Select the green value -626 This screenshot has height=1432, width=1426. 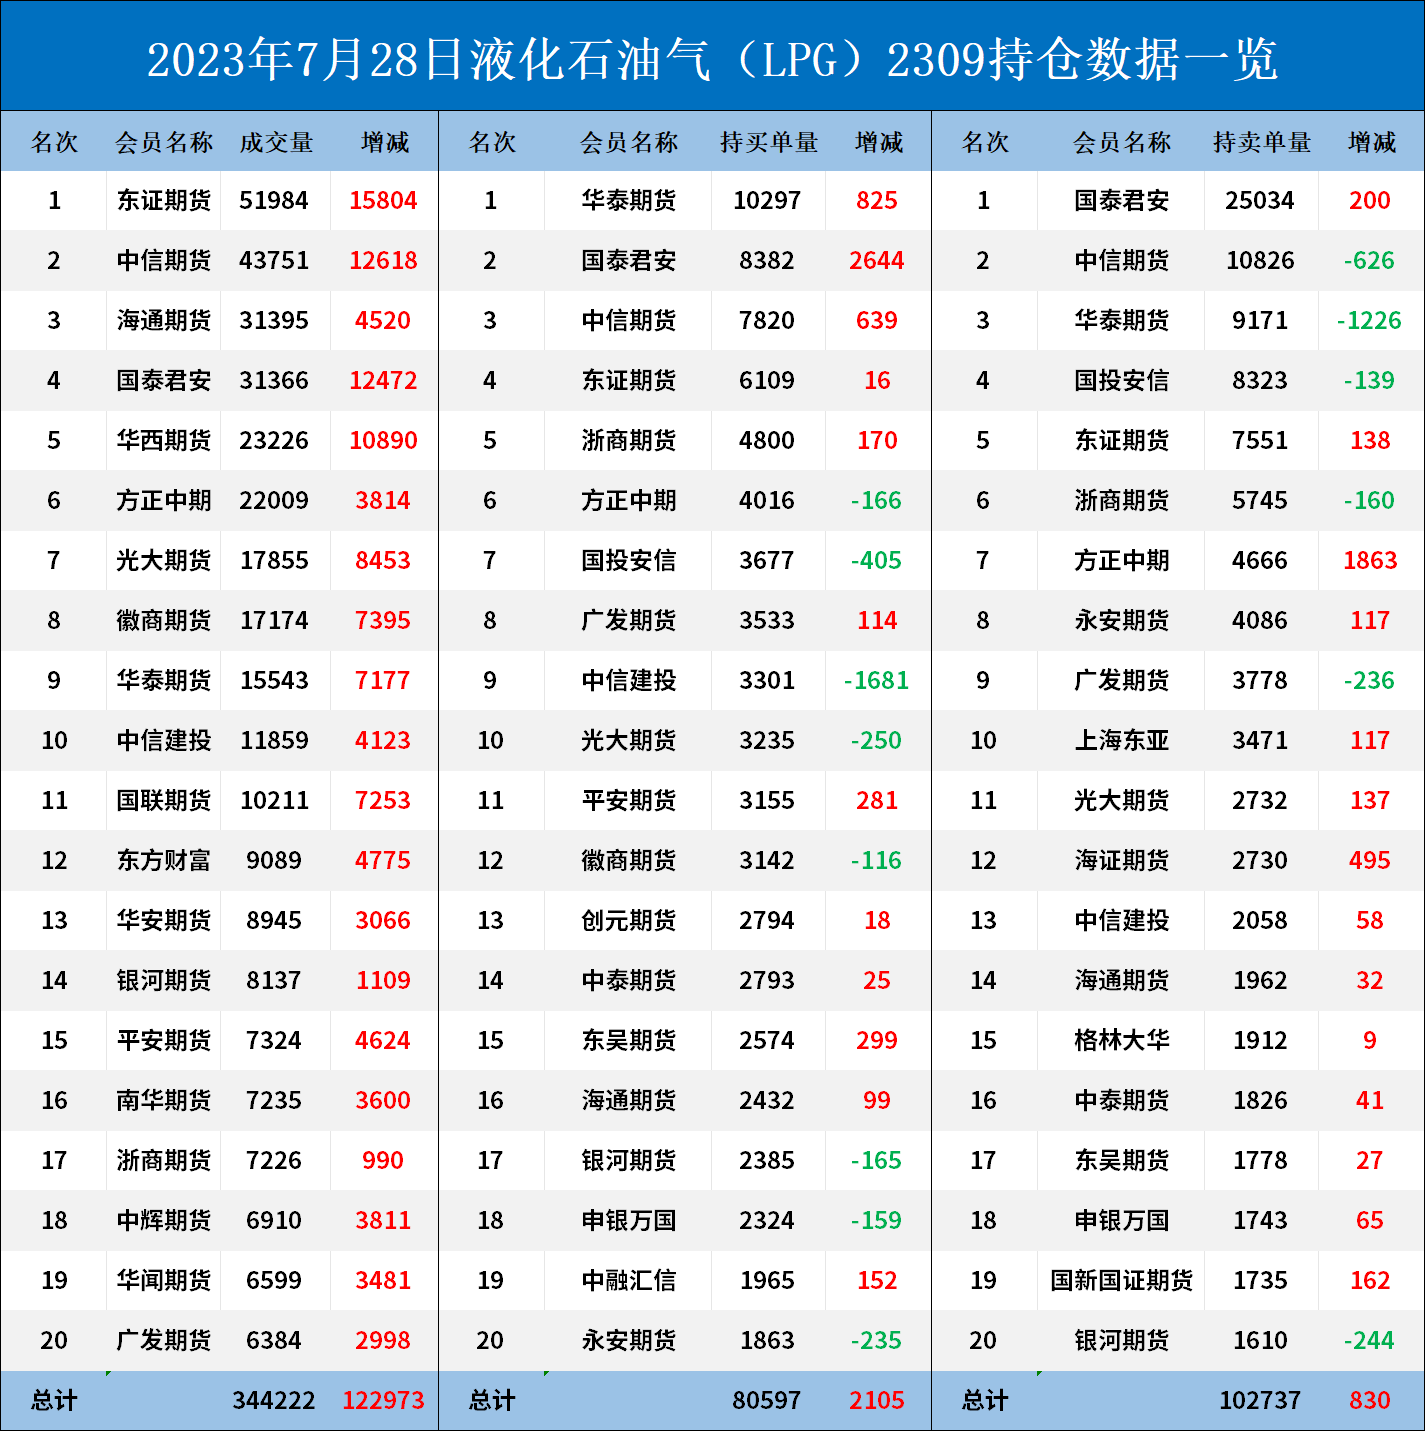(1369, 261)
